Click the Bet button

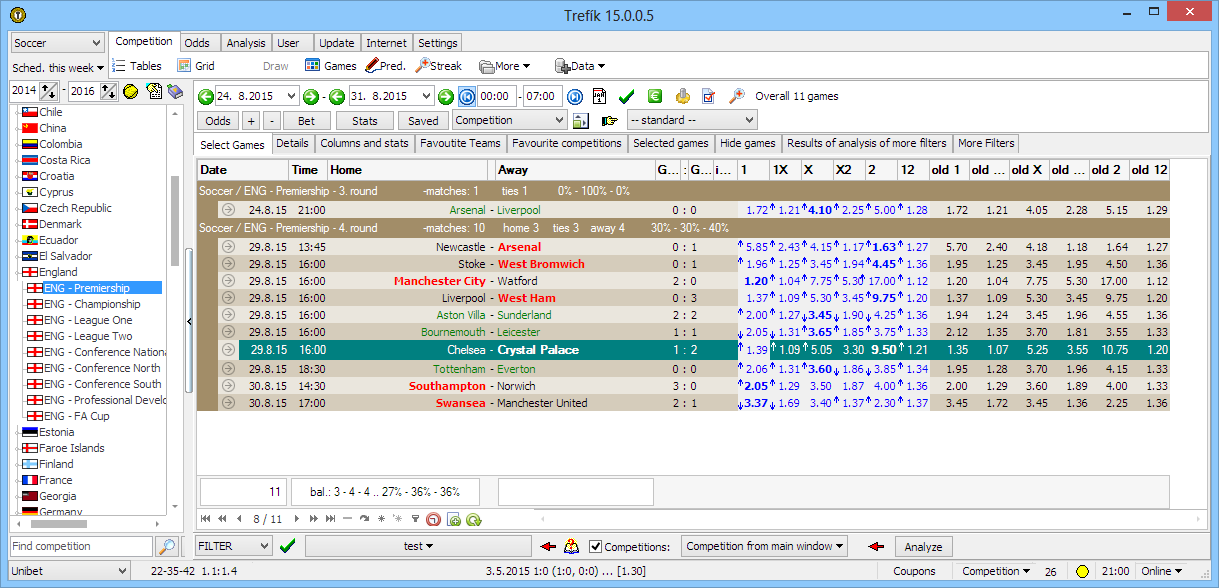[x=306, y=120]
